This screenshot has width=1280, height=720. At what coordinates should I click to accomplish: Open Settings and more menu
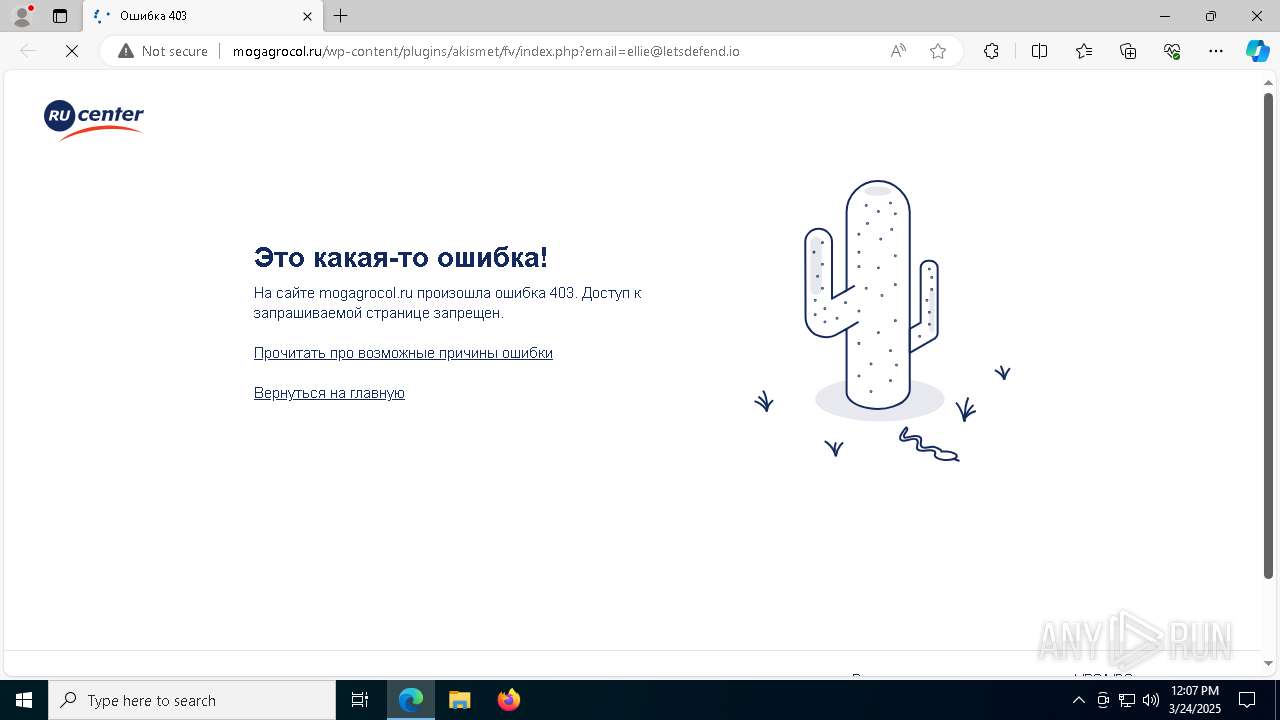[x=1216, y=51]
